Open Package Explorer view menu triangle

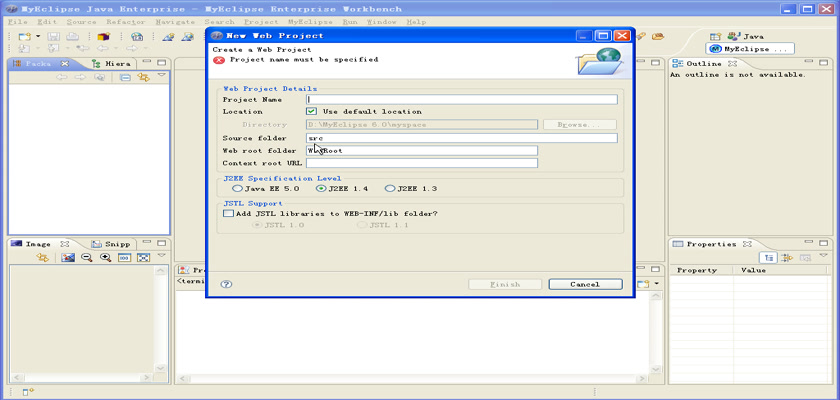161,76
